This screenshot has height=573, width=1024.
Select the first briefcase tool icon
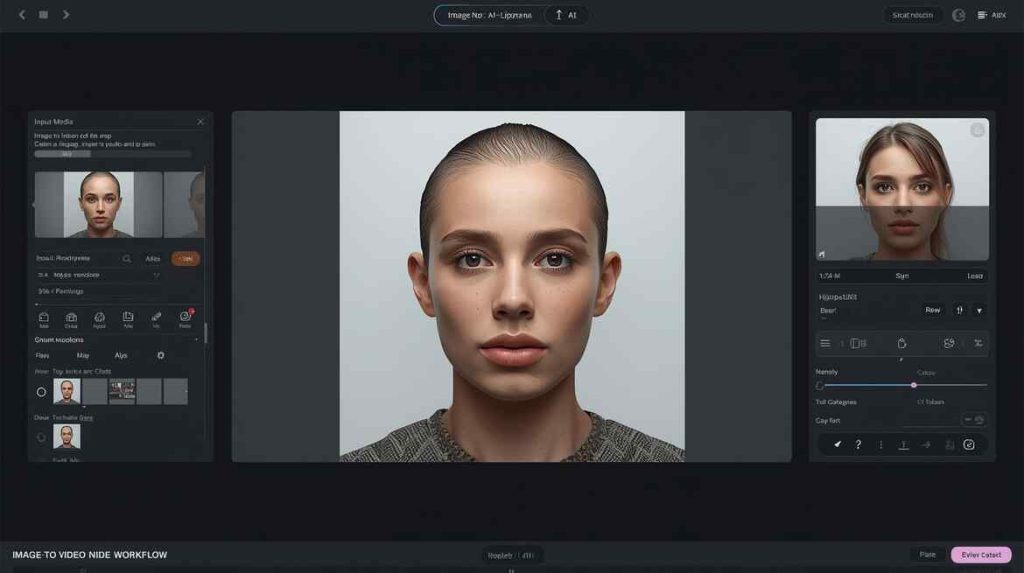tap(44, 319)
